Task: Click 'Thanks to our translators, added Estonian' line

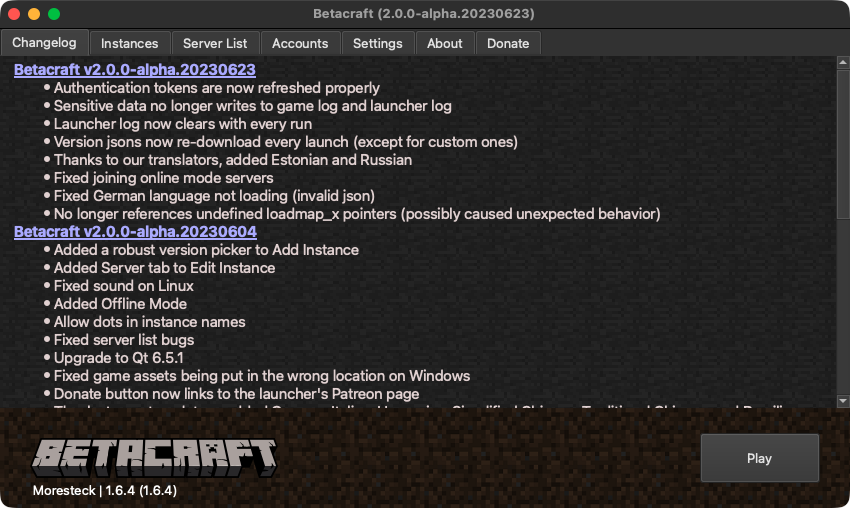Action: point(233,160)
